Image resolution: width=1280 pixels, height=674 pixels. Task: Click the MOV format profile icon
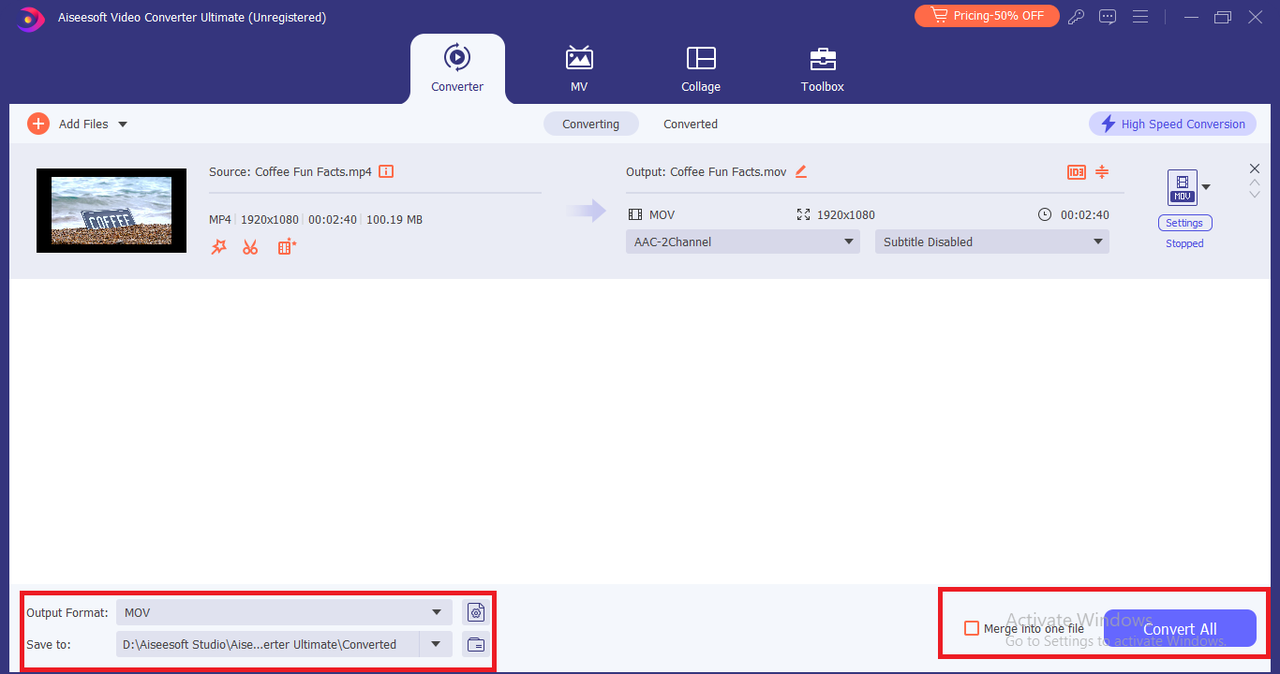coord(1182,187)
